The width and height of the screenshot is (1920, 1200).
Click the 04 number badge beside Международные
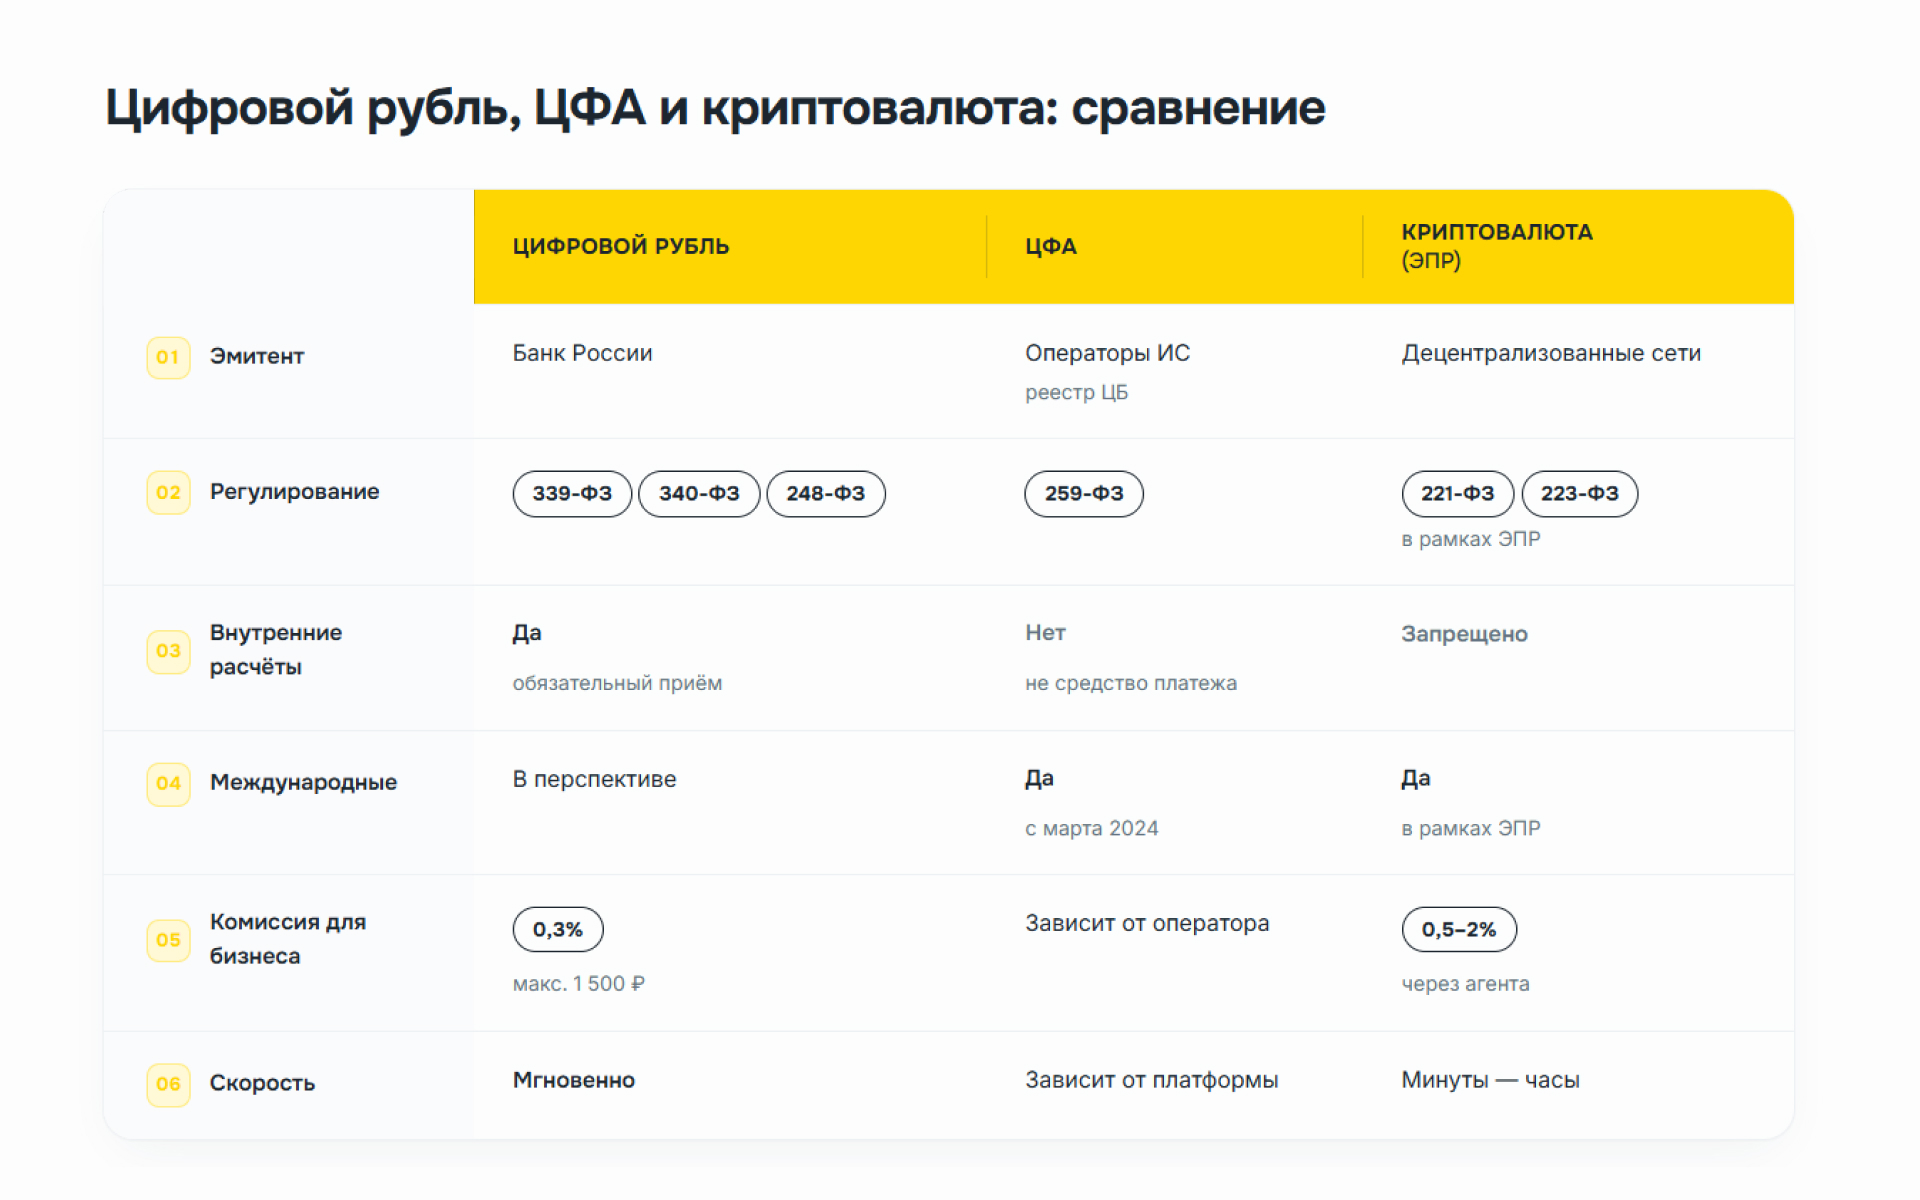coord(168,784)
